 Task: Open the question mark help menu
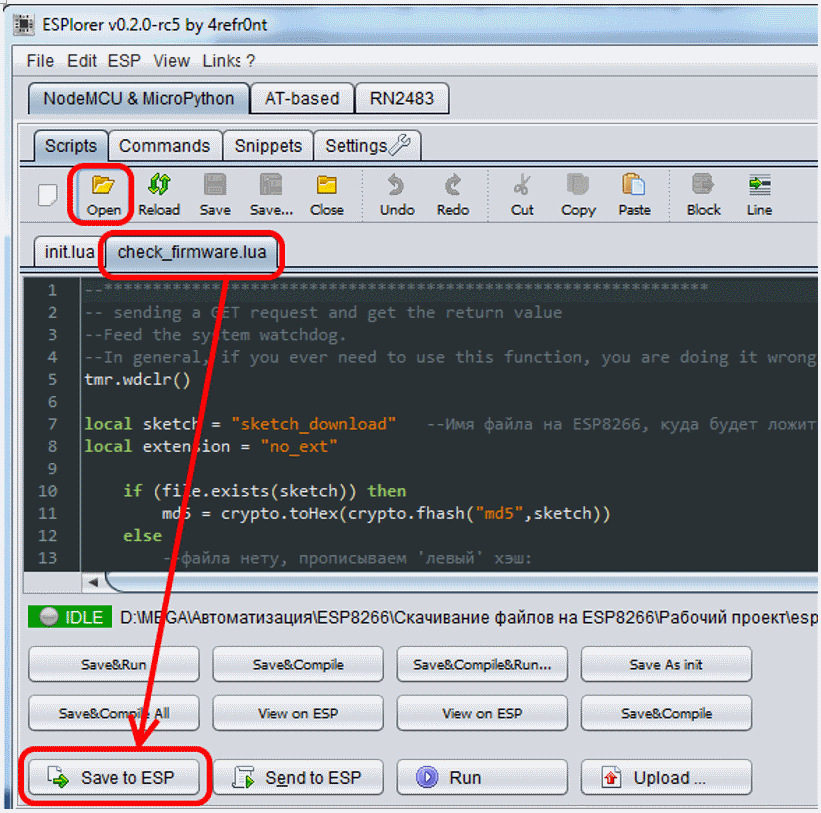click(250, 61)
